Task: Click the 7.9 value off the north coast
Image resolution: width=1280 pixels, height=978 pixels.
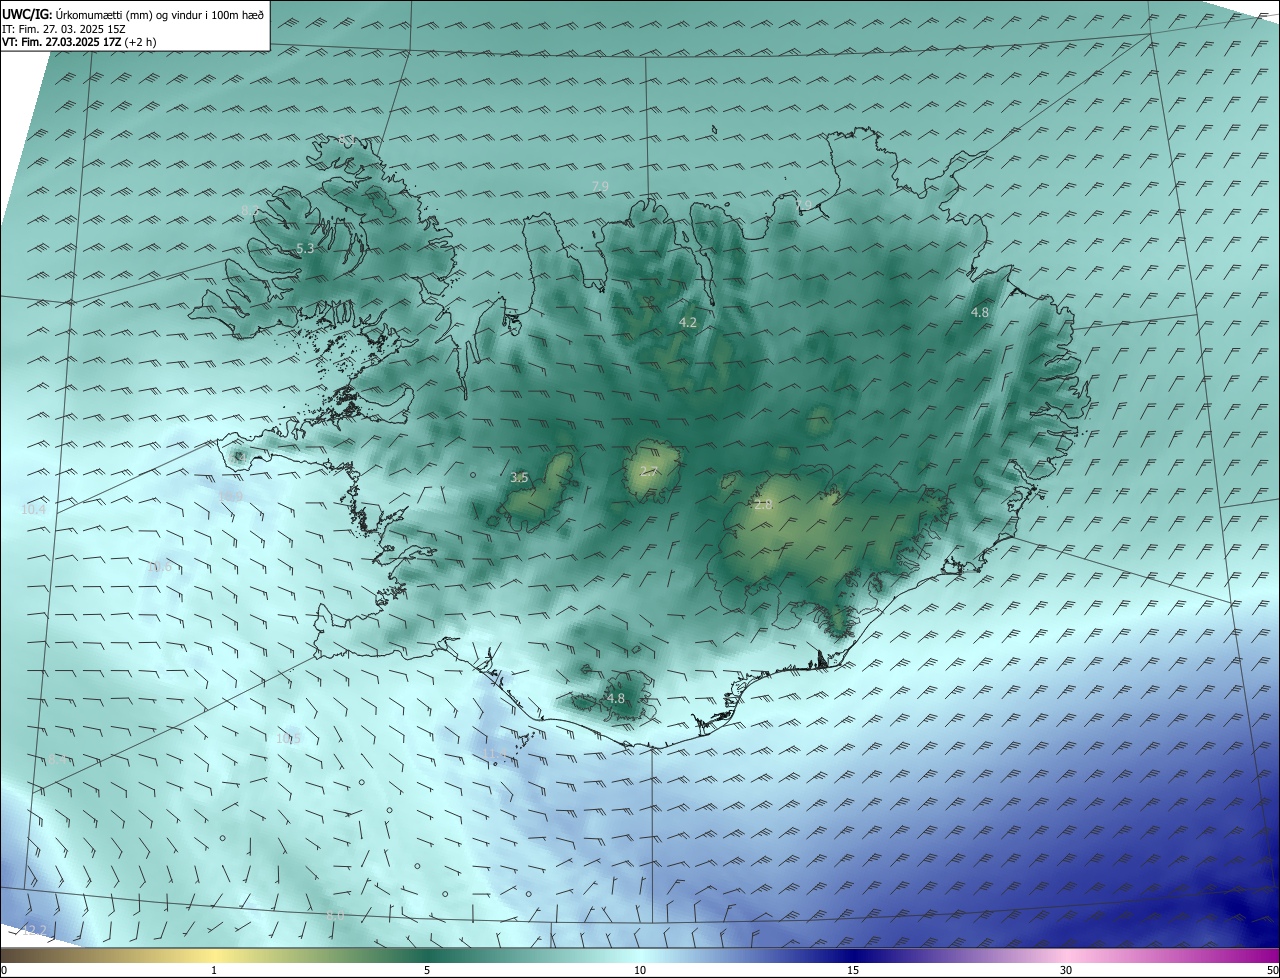Action: tap(600, 186)
